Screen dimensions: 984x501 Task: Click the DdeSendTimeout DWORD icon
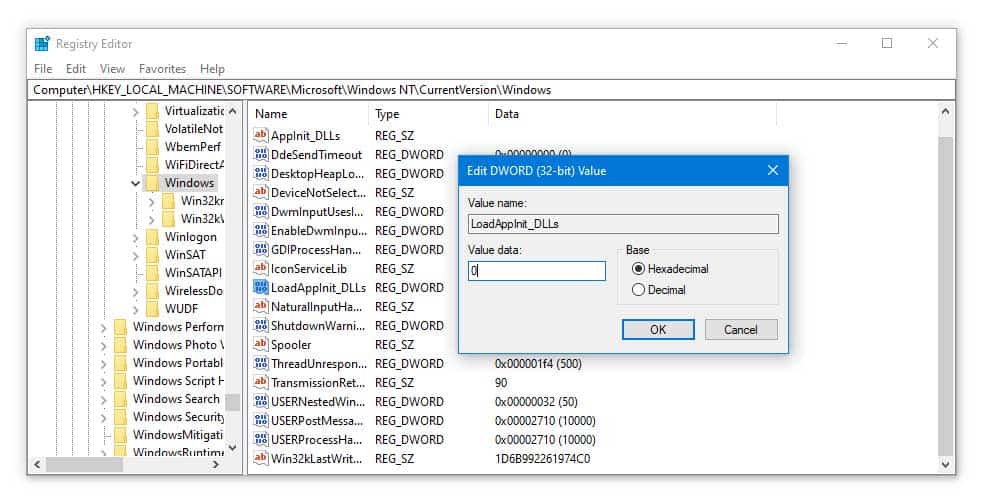tap(260, 154)
